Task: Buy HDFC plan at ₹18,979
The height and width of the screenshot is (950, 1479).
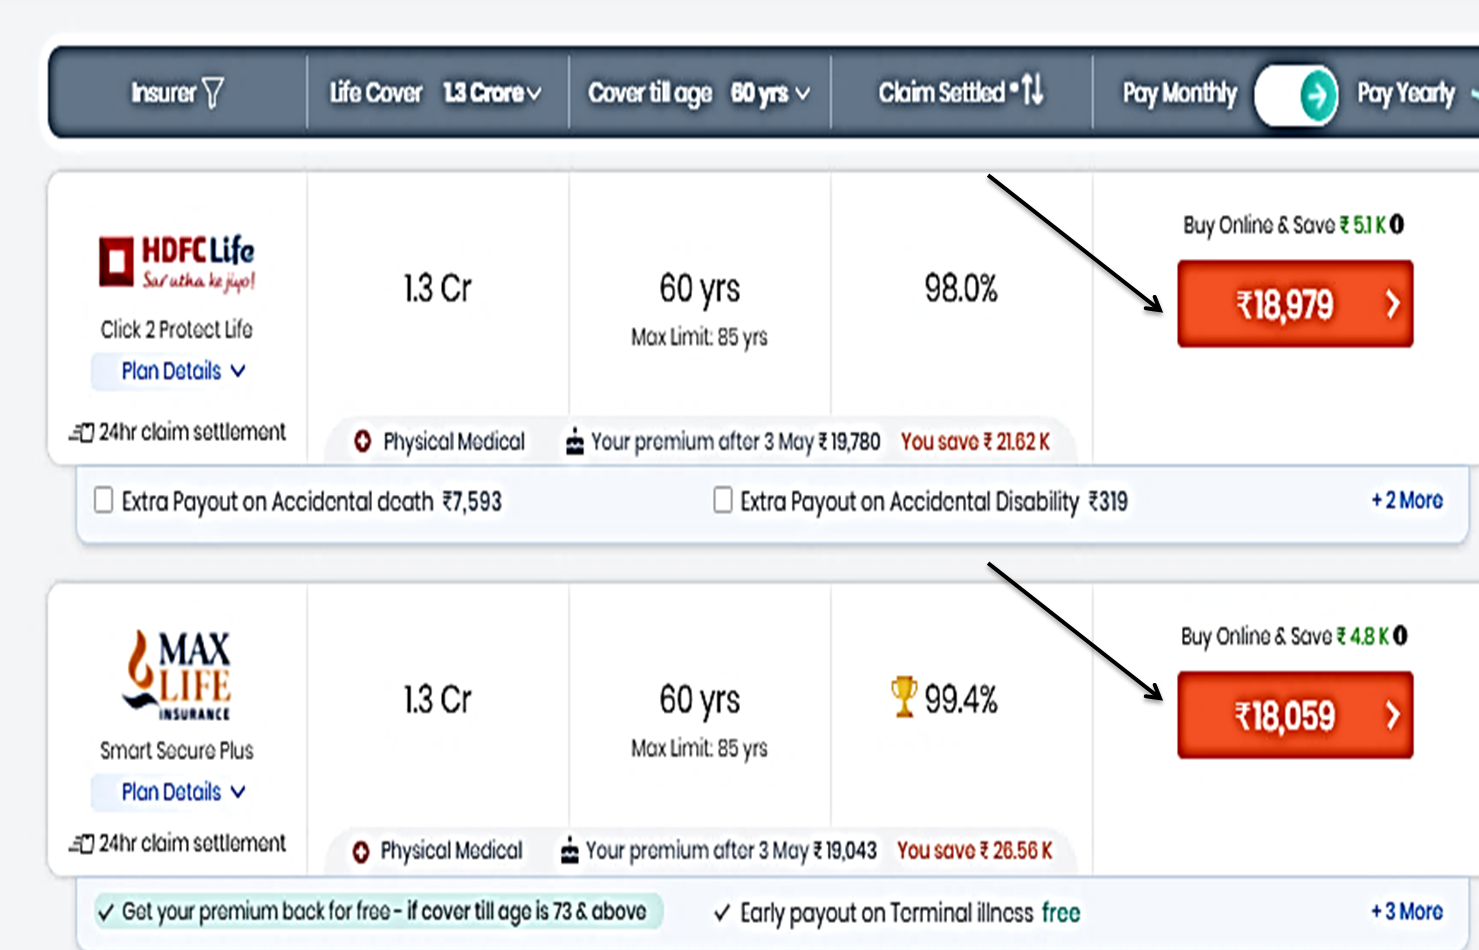Action: click(x=1295, y=304)
